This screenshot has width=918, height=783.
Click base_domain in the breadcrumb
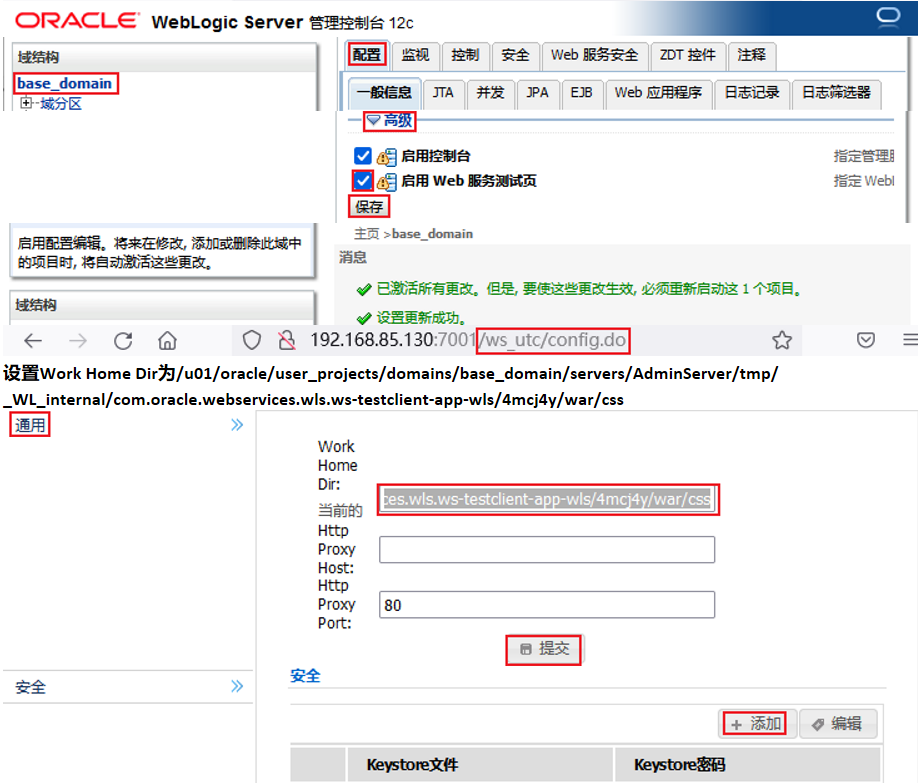pos(433,234)
